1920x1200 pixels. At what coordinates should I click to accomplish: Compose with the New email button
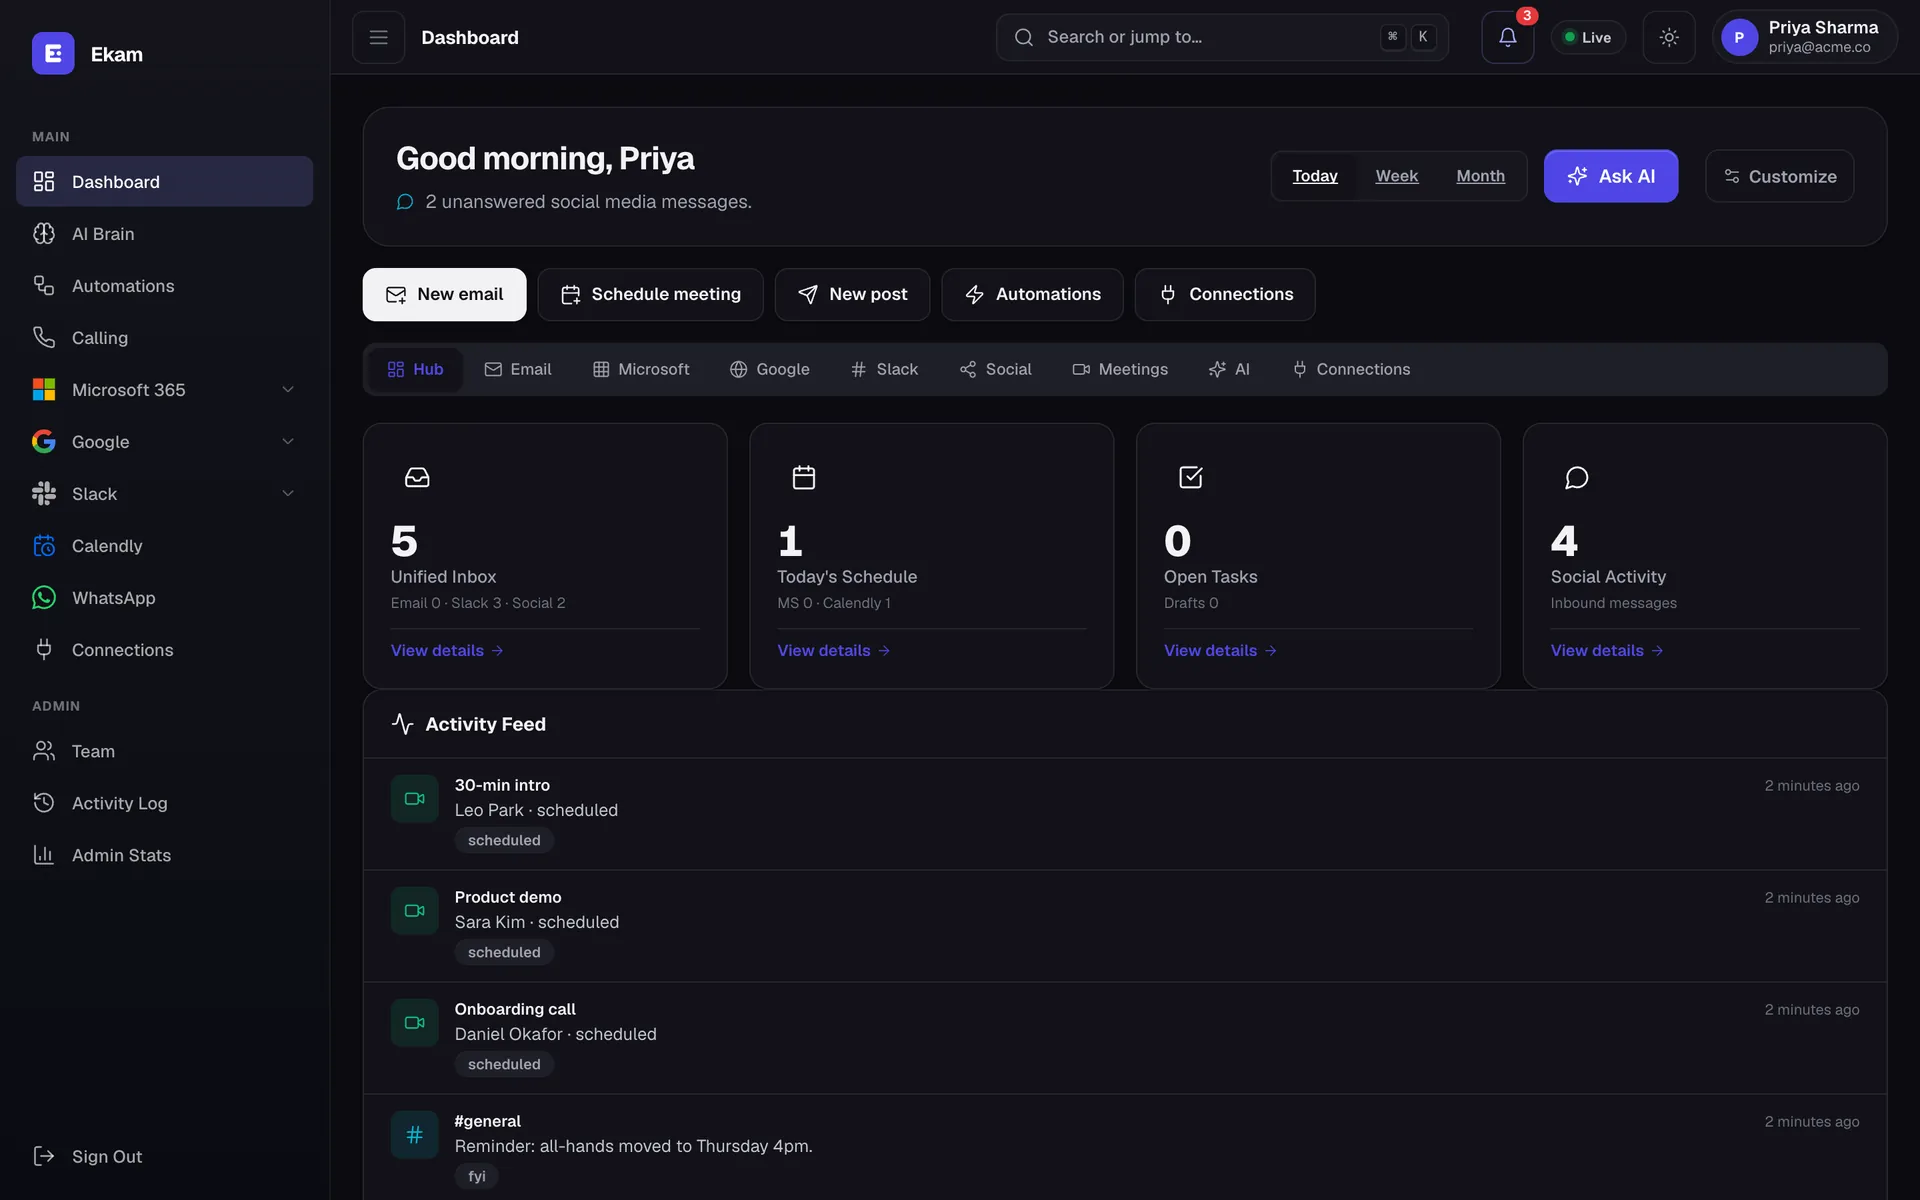[444, 294]
